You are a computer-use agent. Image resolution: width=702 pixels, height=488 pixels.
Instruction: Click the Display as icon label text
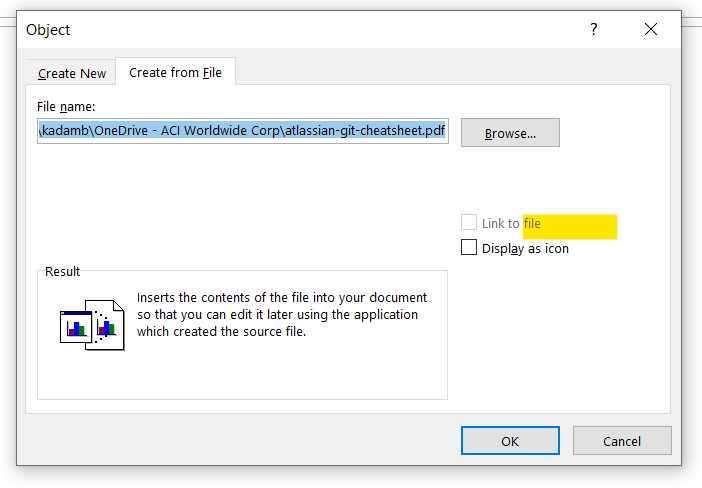(x=525, y=248)
